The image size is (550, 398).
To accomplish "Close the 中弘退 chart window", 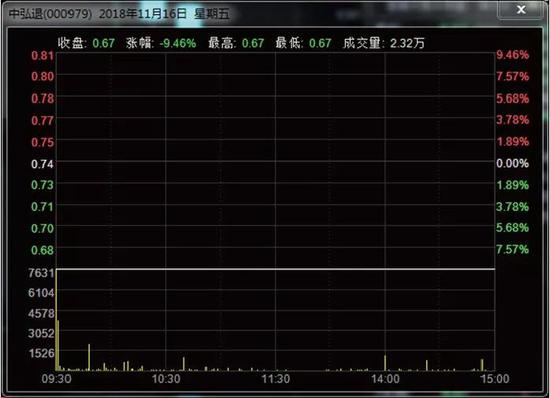I will [521, 10].
